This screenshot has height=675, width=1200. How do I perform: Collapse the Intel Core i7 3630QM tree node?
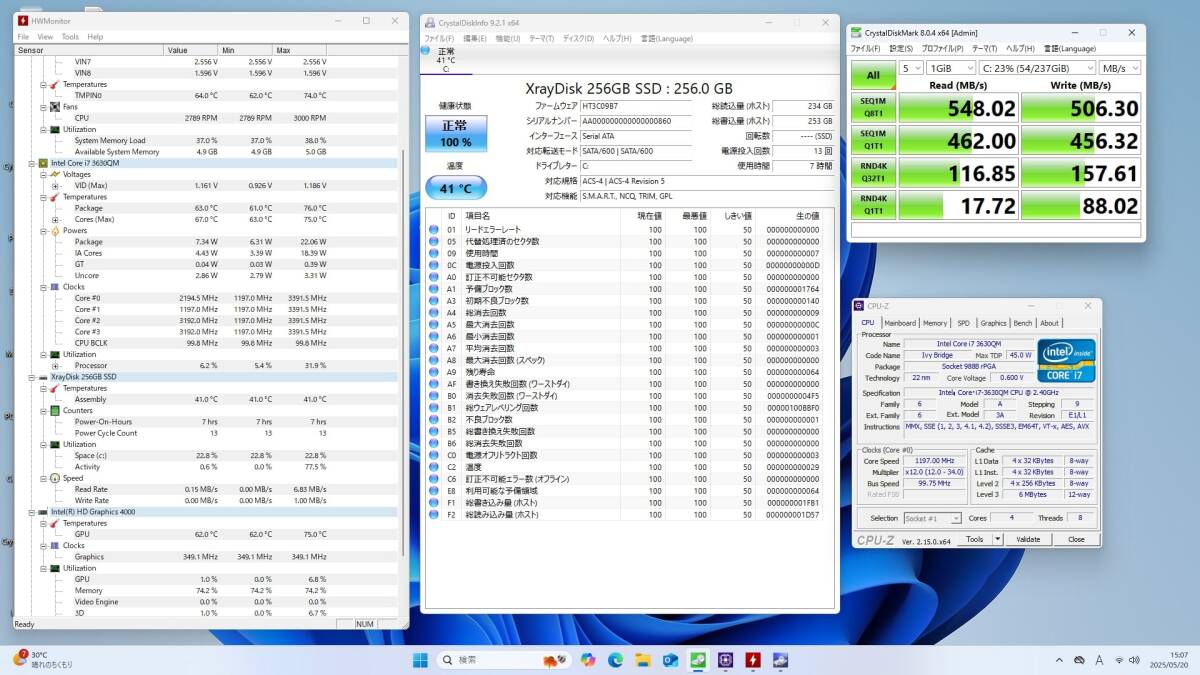click(32, 163)
